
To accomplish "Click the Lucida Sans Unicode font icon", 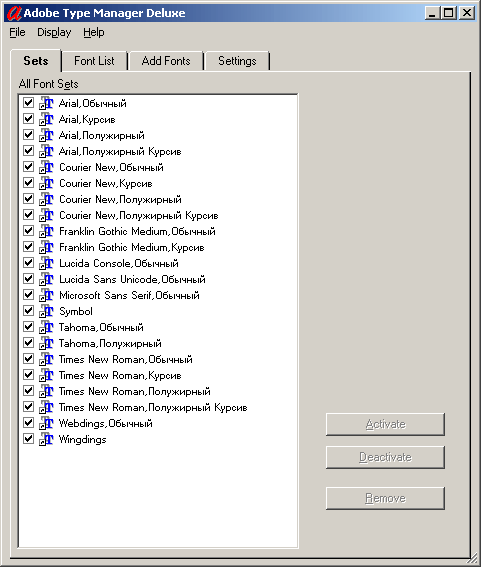I will point(46,279).
